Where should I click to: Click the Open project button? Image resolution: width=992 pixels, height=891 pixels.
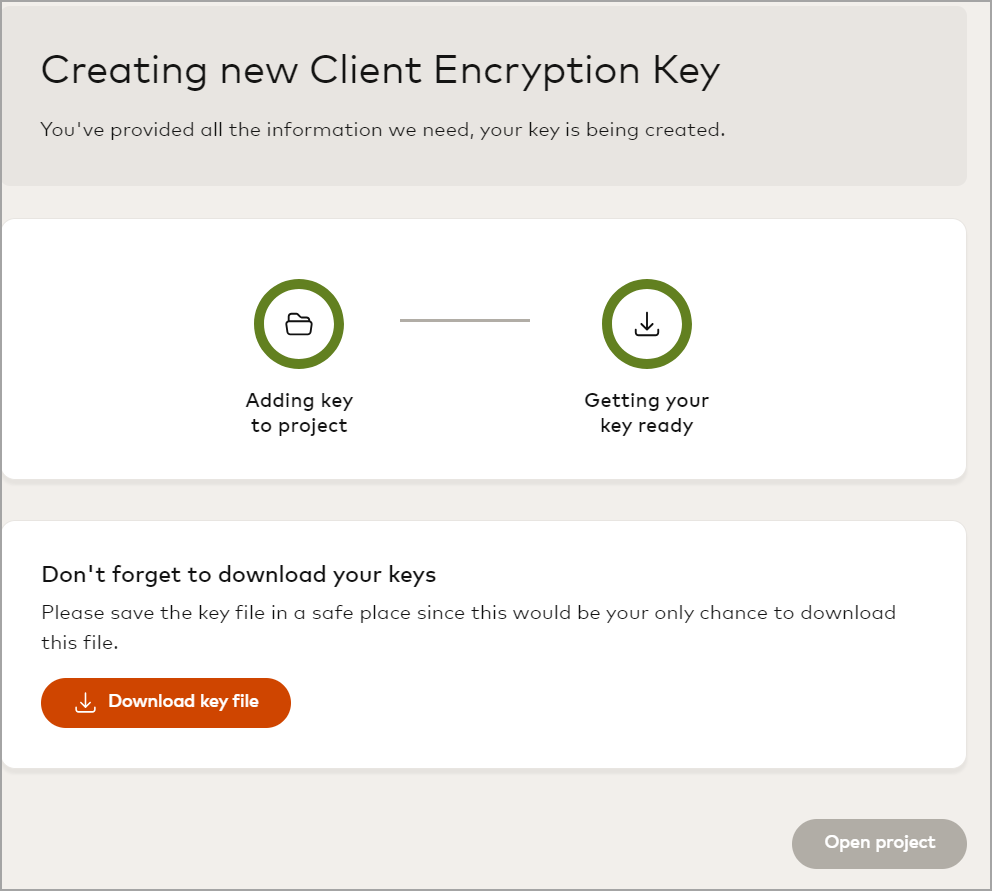[x=879, y=843]
